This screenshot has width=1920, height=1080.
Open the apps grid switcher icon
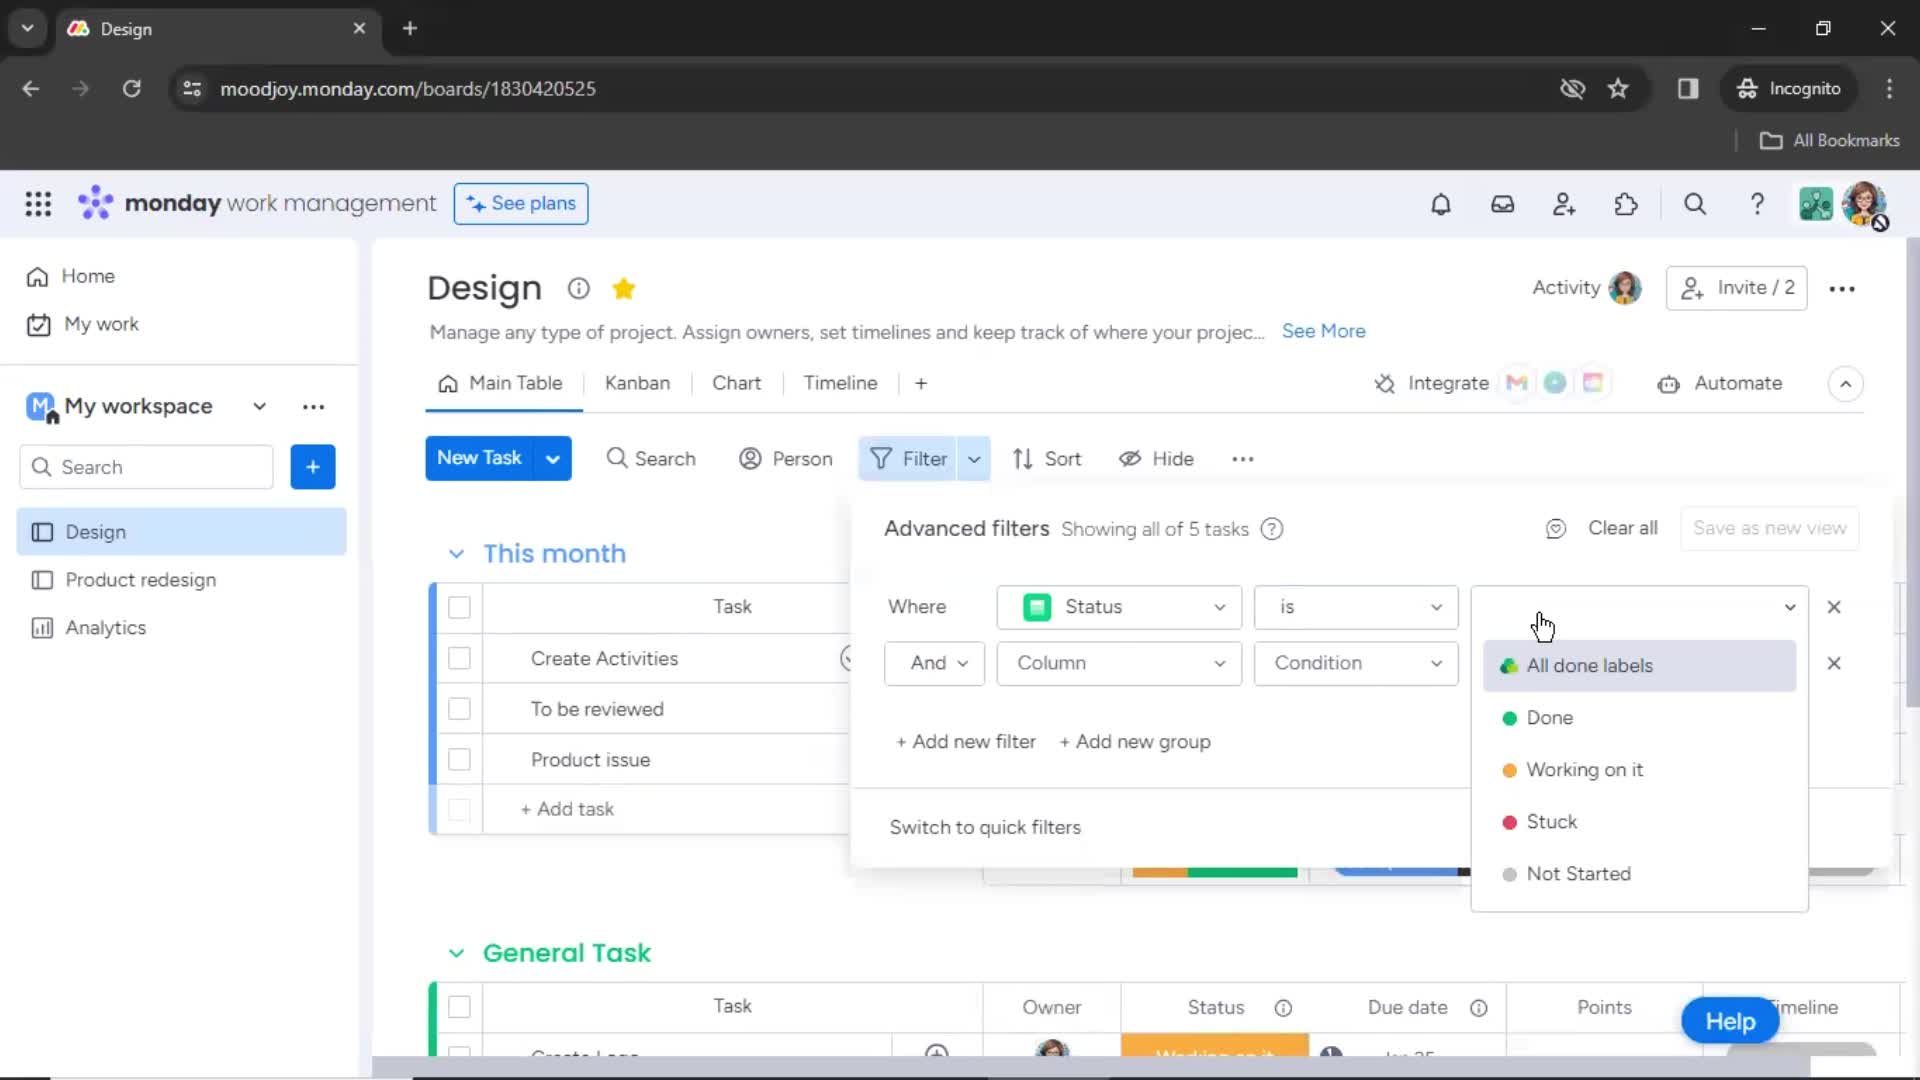[x=38, y=204]
